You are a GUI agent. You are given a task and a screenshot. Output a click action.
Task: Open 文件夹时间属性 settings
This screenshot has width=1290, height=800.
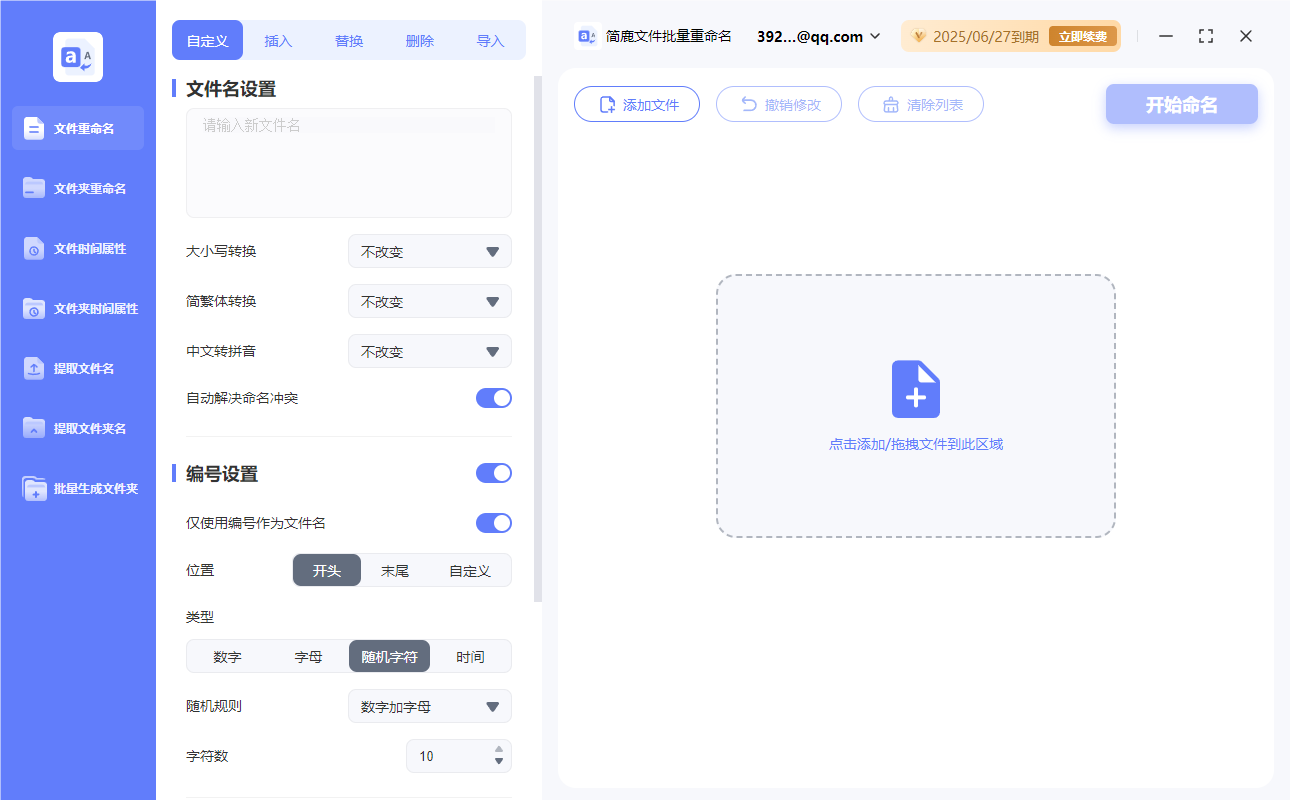(x=77, y=308)
